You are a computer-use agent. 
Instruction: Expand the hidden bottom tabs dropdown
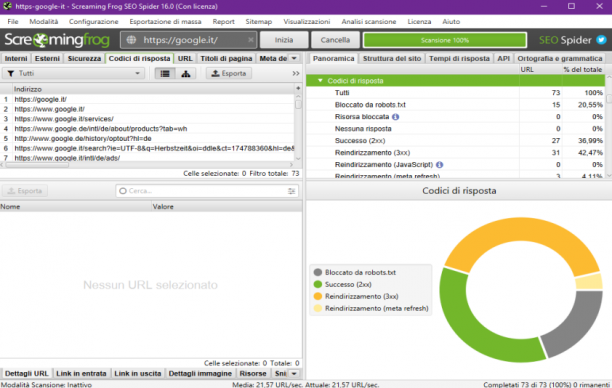(294, 374)
